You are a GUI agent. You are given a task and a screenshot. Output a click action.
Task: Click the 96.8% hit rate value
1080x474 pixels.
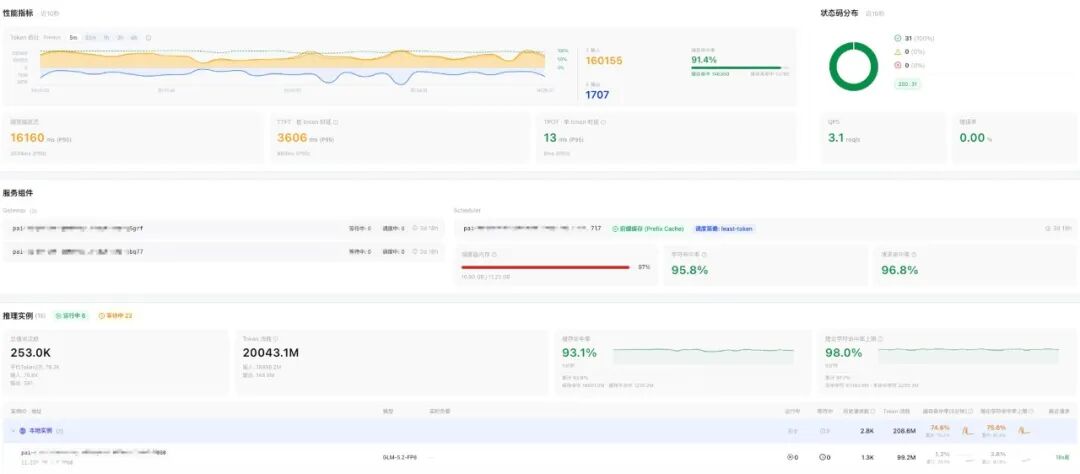pyautogui.click(x=900, y=270)
